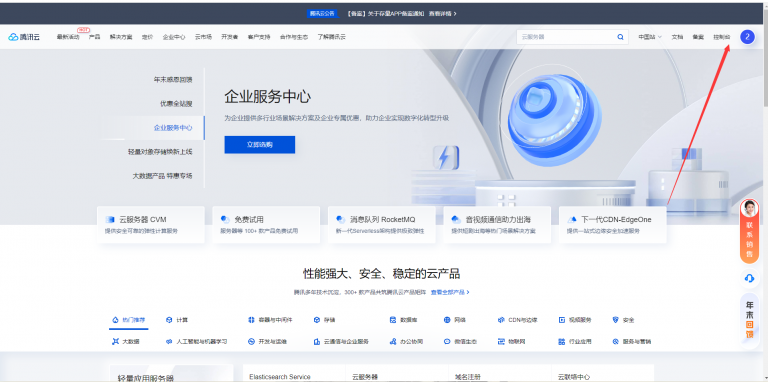This screenshot has height=382, width=768.
Task: Click the 联系销售 floating button
Action: [749, 231]
